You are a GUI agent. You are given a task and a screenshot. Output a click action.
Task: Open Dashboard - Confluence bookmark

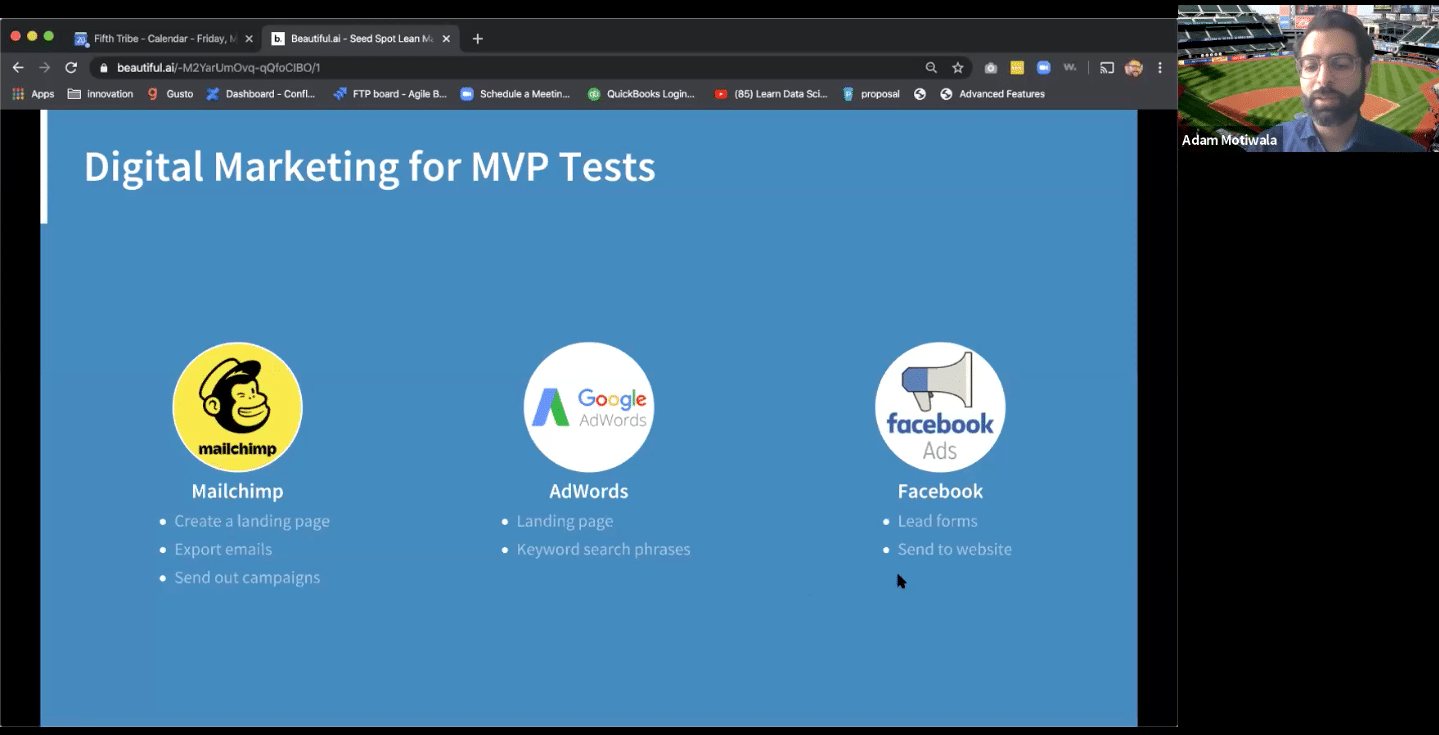point(261,94)
